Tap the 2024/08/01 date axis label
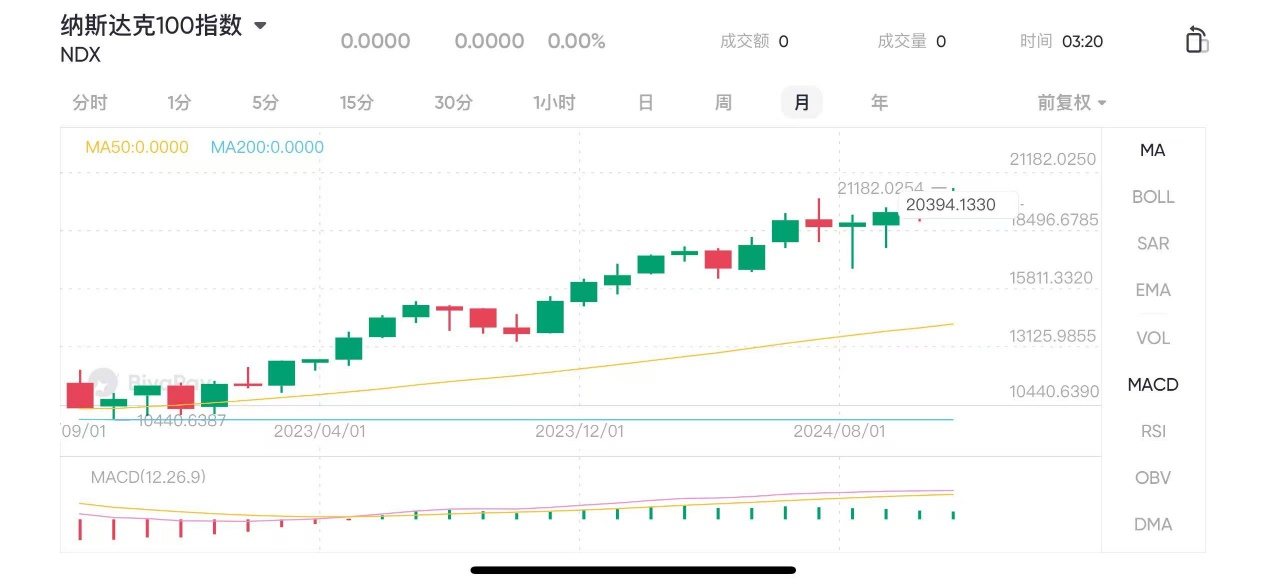This screenshot has width=1266, height=586. pos(839,431)
